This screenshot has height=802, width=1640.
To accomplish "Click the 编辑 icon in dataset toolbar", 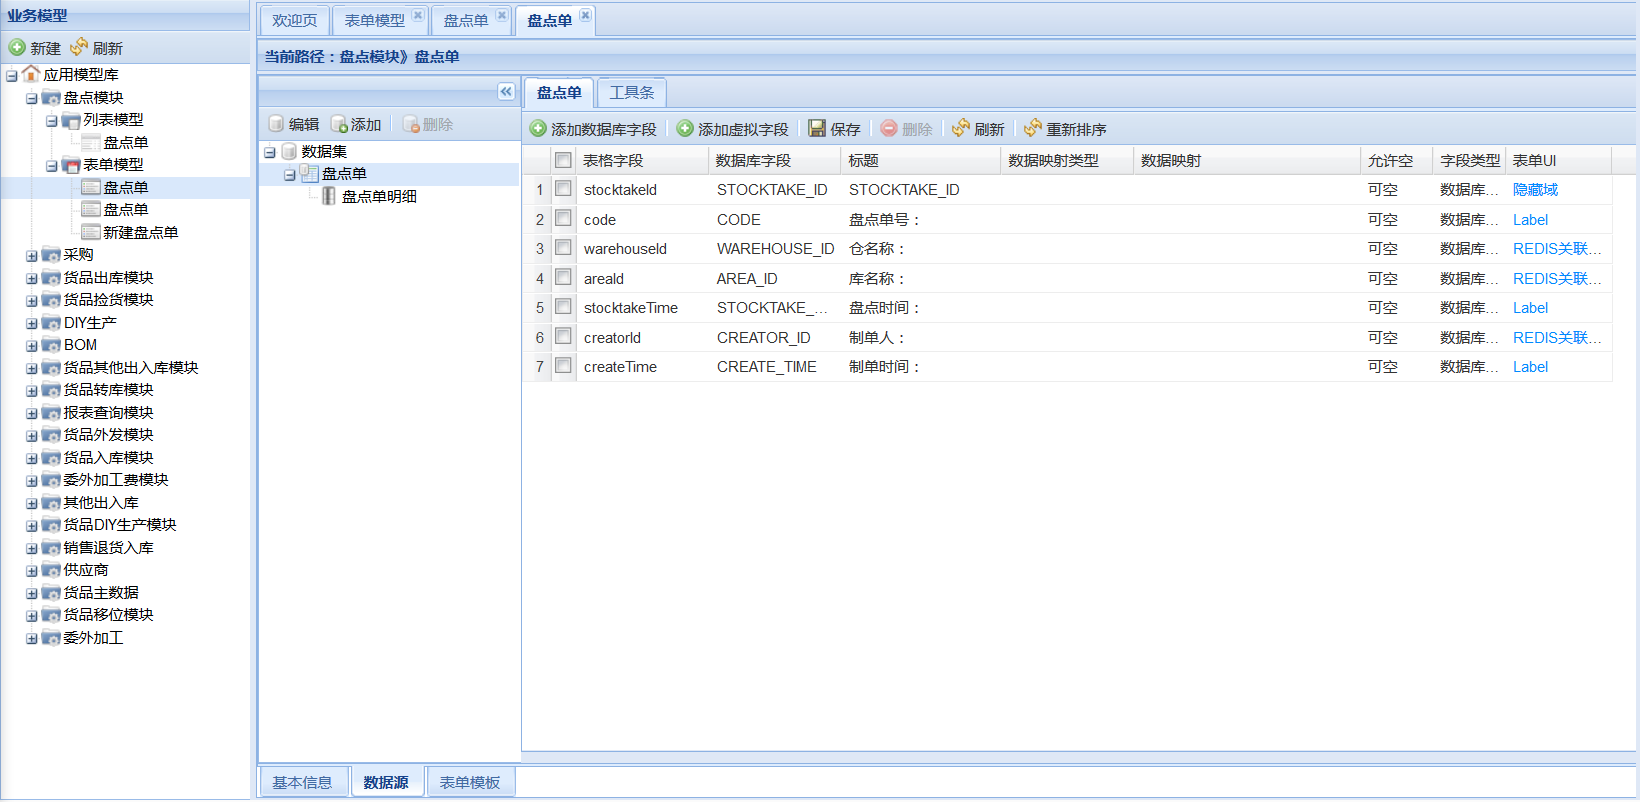I will pyautogui.click(x=277, y=124).
